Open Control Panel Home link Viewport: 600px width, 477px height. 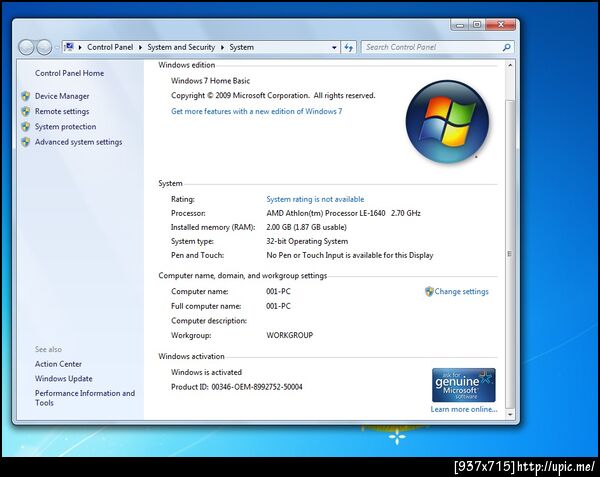pos(69,73)
